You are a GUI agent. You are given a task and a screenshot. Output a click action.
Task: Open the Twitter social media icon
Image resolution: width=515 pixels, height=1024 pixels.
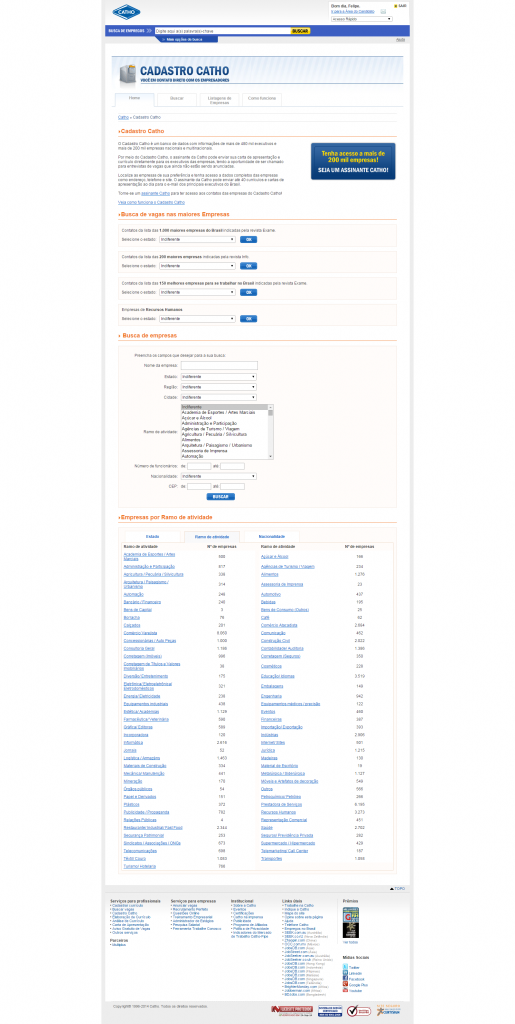pos(346,967)
